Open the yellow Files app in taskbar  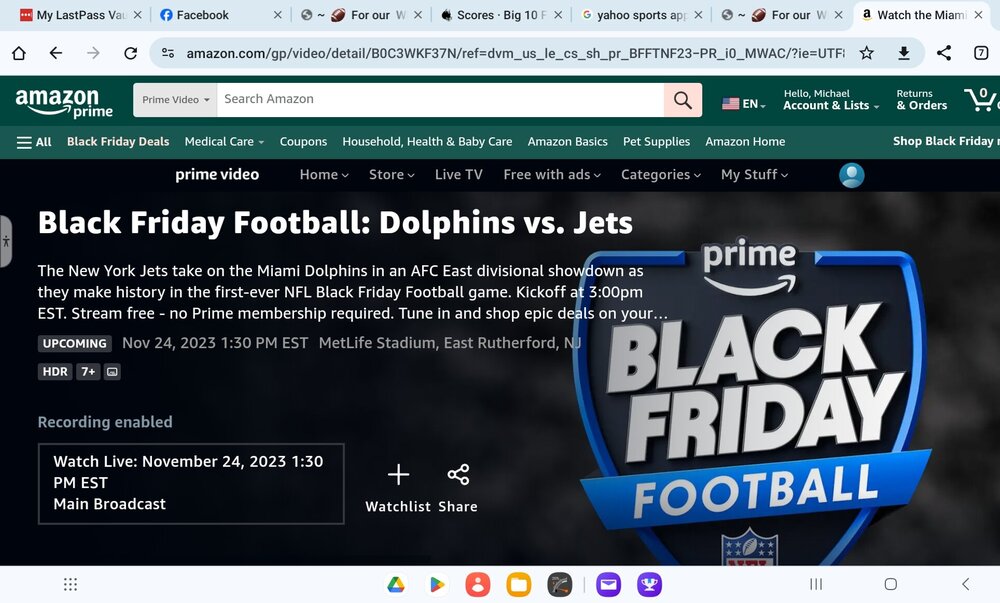pos(518,584)
